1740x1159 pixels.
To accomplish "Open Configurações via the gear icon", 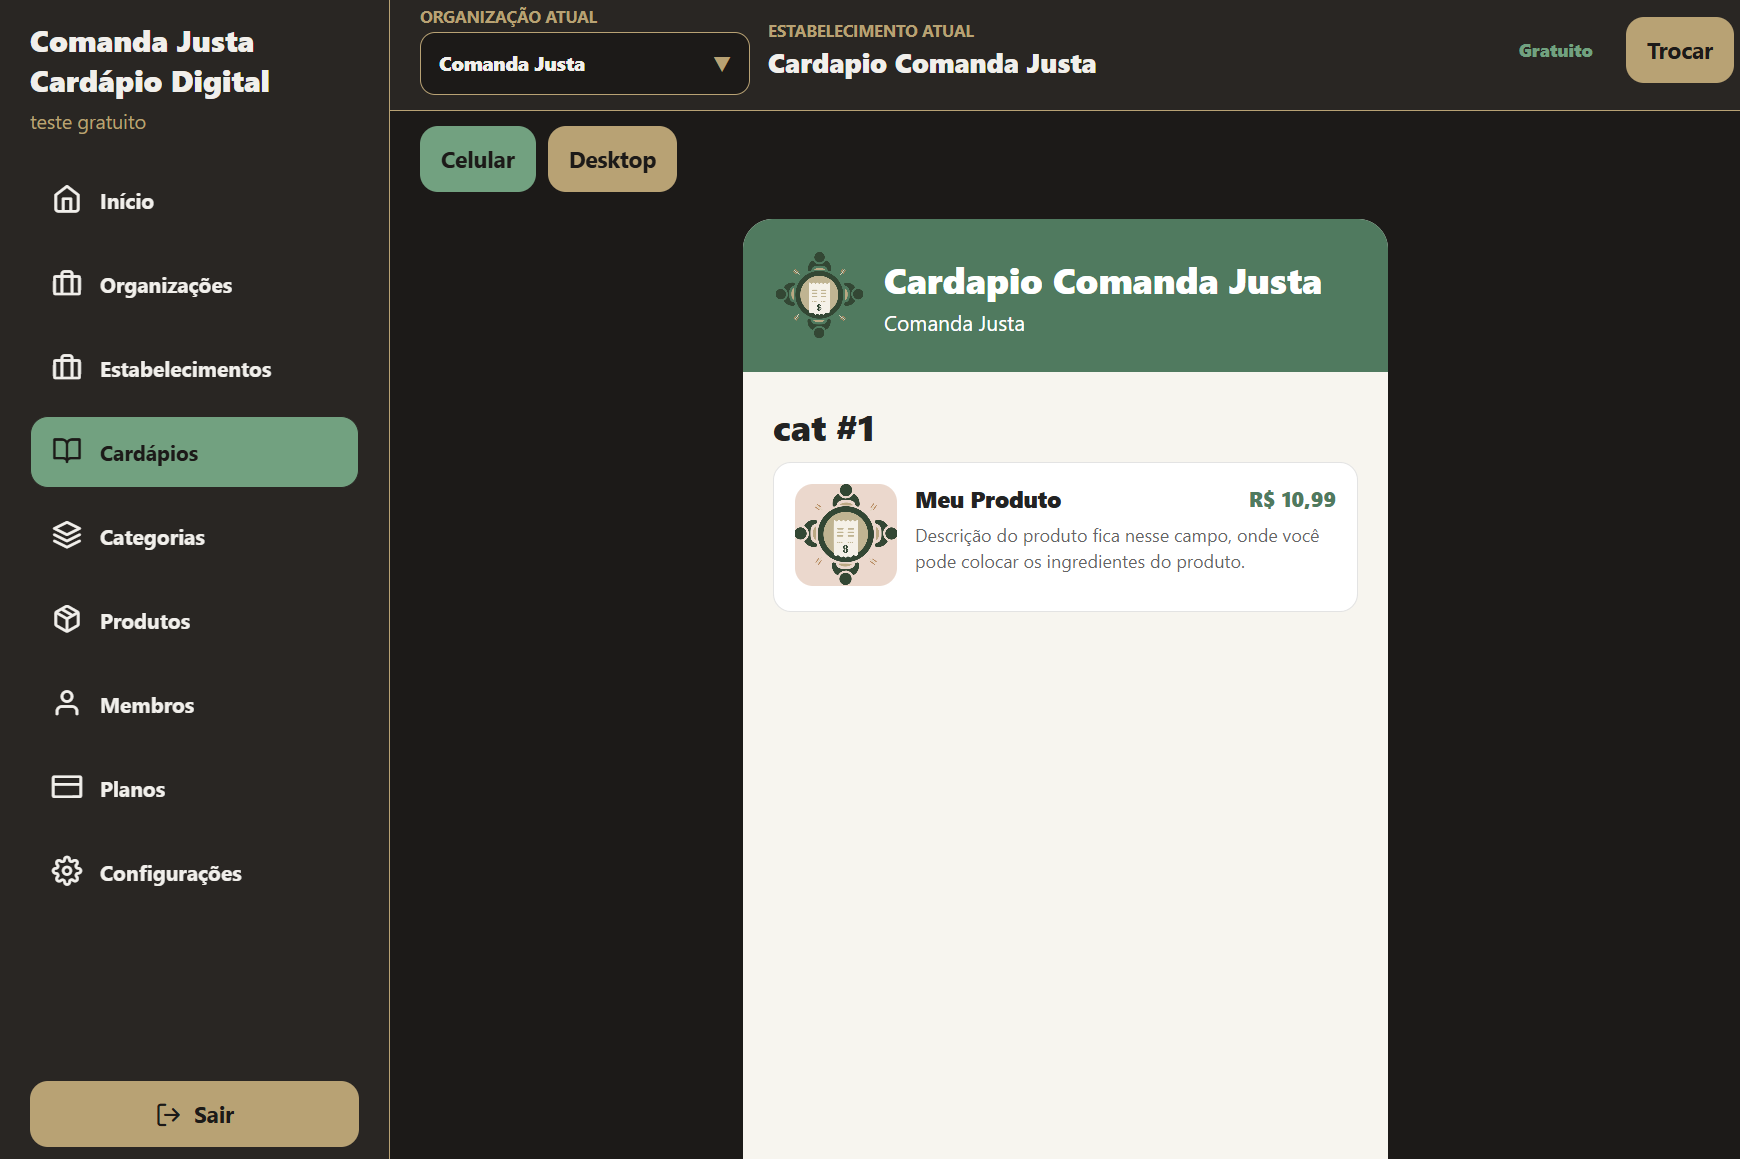I will (x=67, y=872).
